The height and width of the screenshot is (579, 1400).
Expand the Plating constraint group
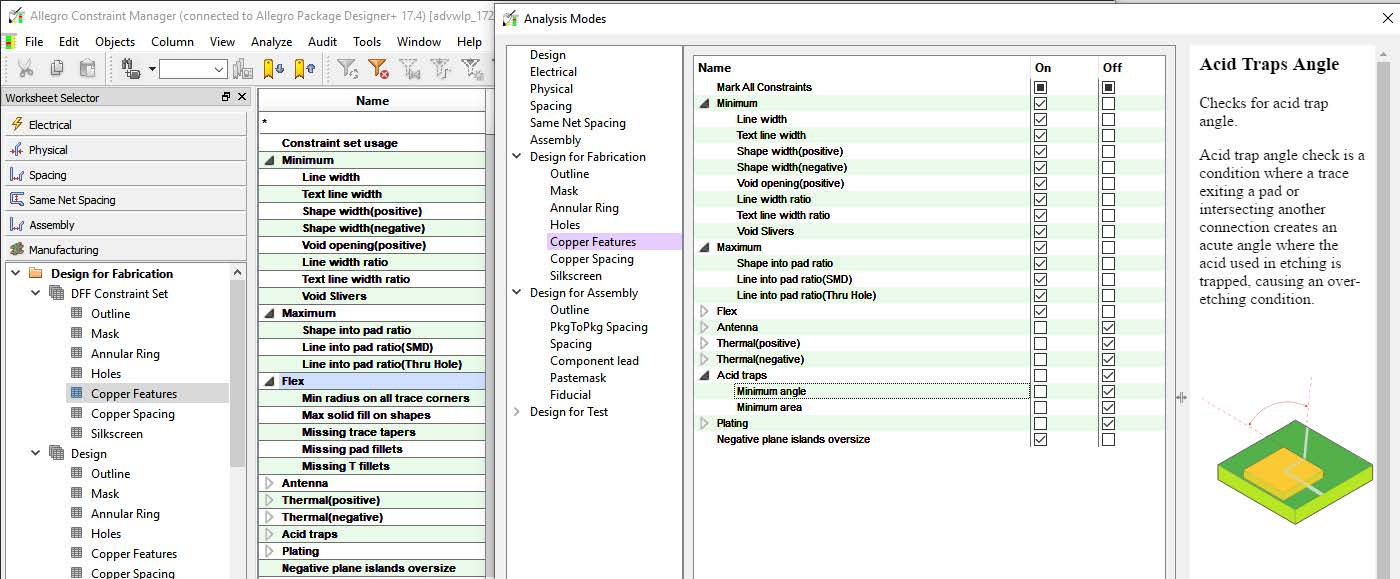point(705,423)
